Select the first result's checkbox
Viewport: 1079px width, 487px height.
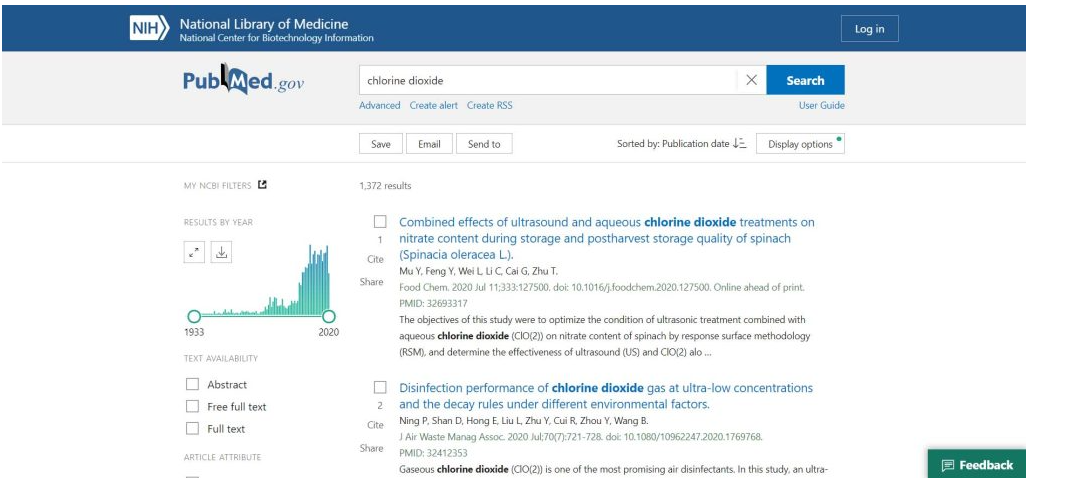click(380, 222)
